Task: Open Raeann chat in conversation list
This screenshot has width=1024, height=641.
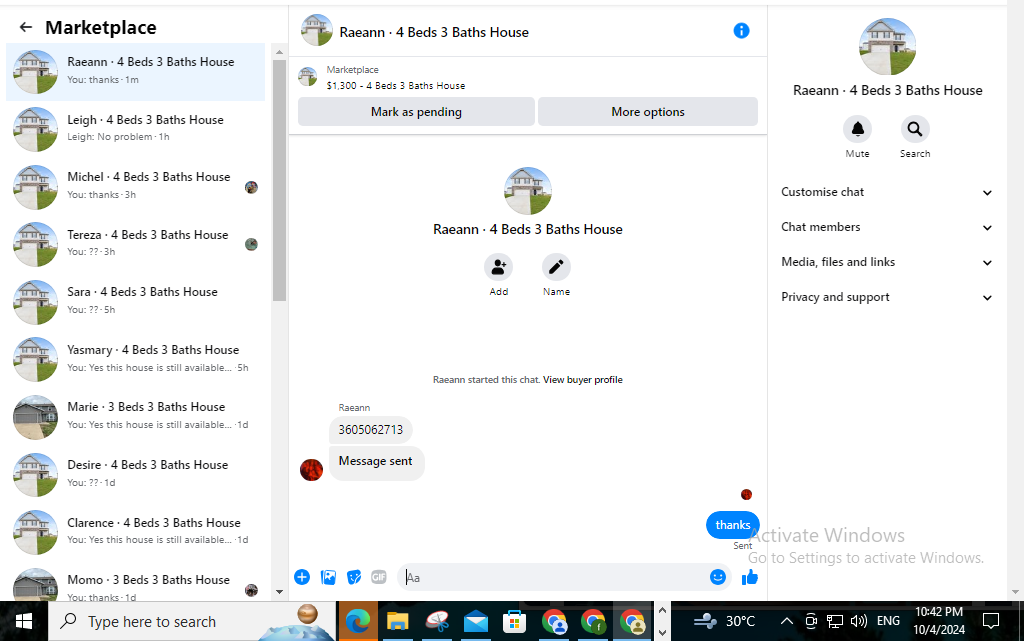Action: [136, 71]
